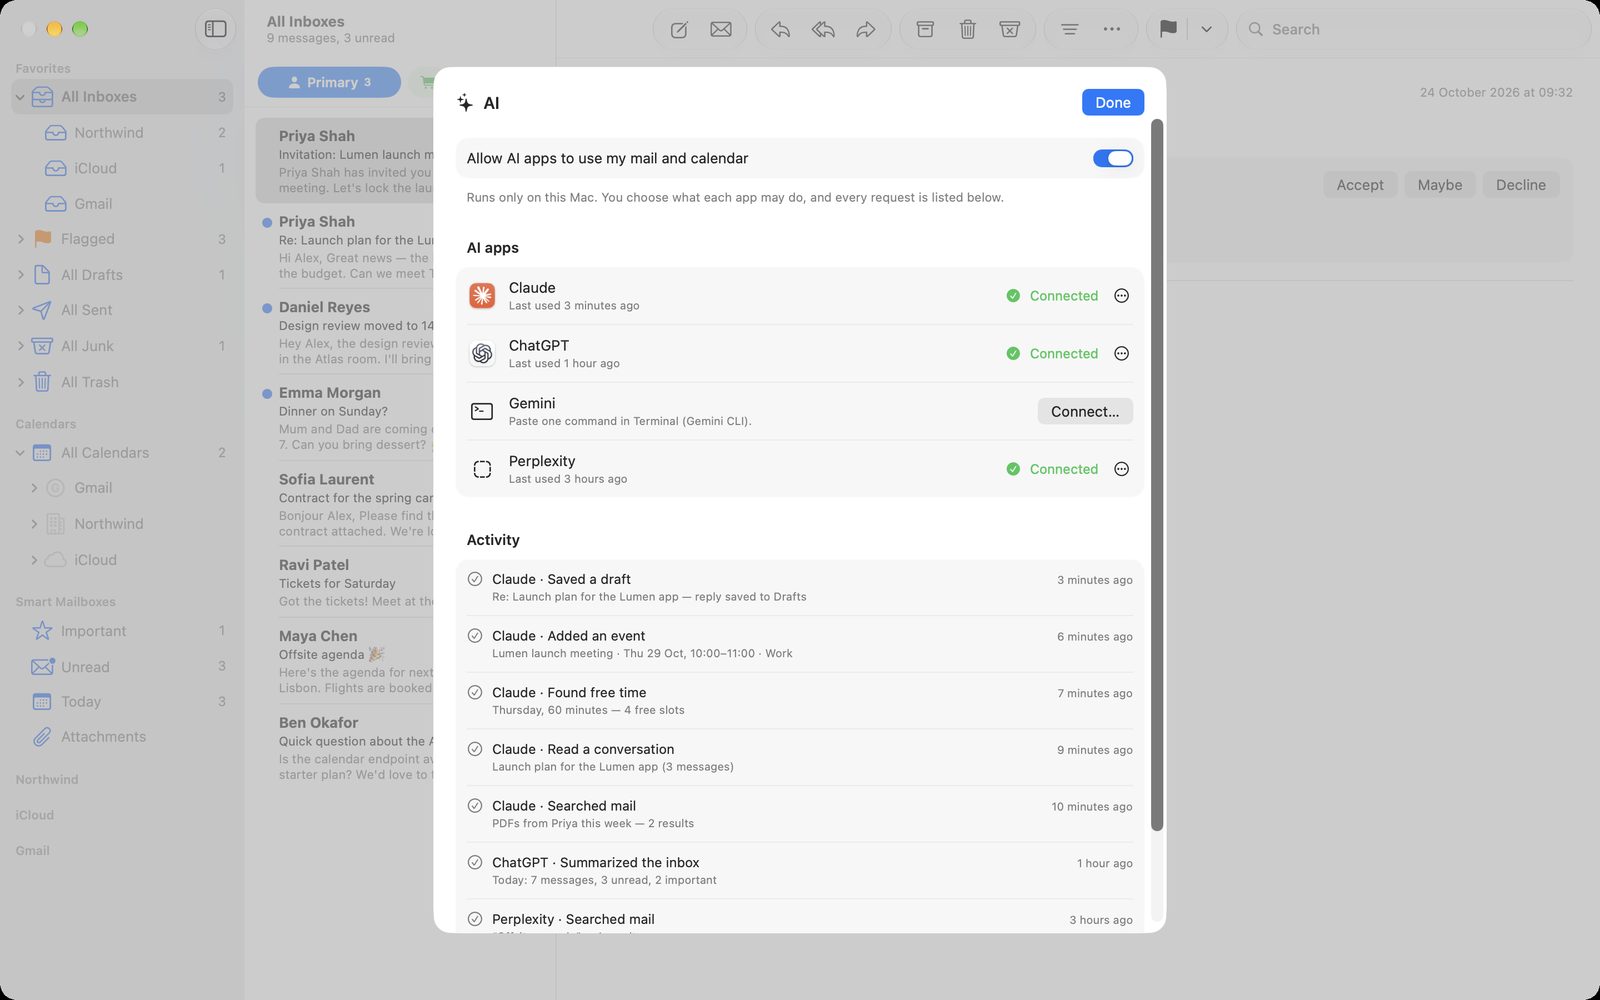The height and width of the screenshot is (1000, 1600).
Task: Open Ravi Patel's Tickets for Saturday message
Action: (345, 583)
